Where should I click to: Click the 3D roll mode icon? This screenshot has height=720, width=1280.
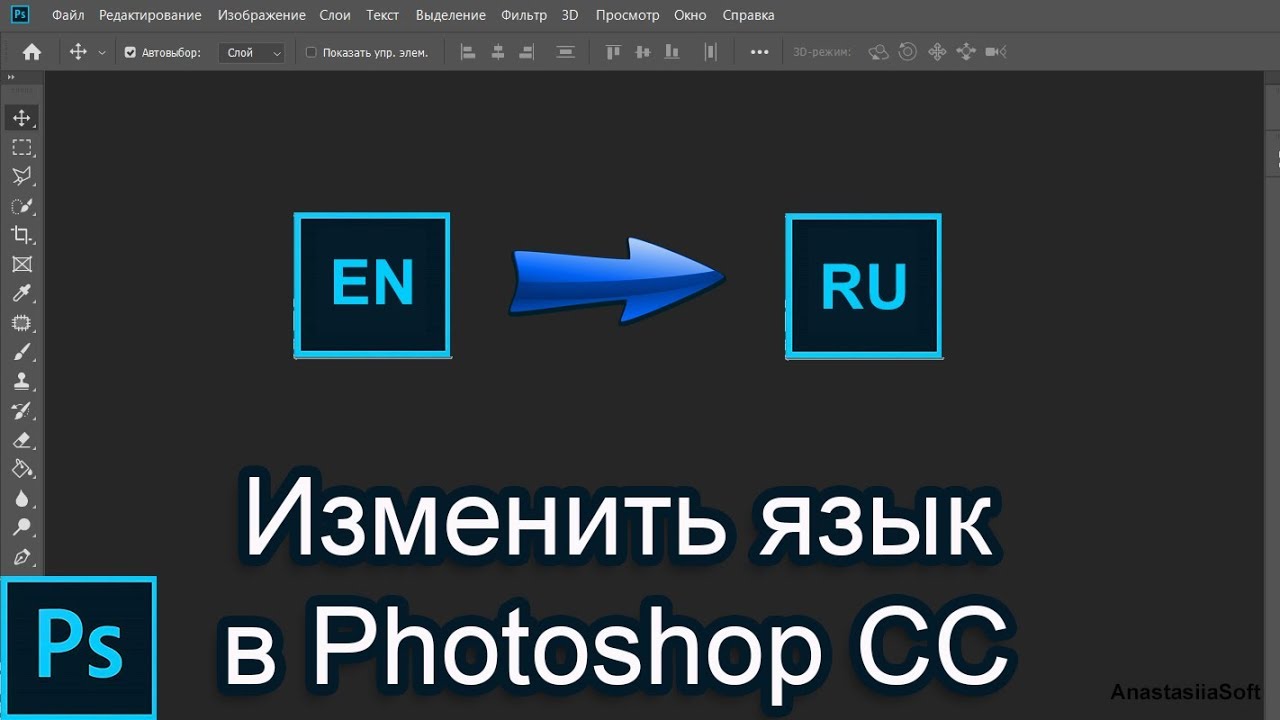pos(908,52)
